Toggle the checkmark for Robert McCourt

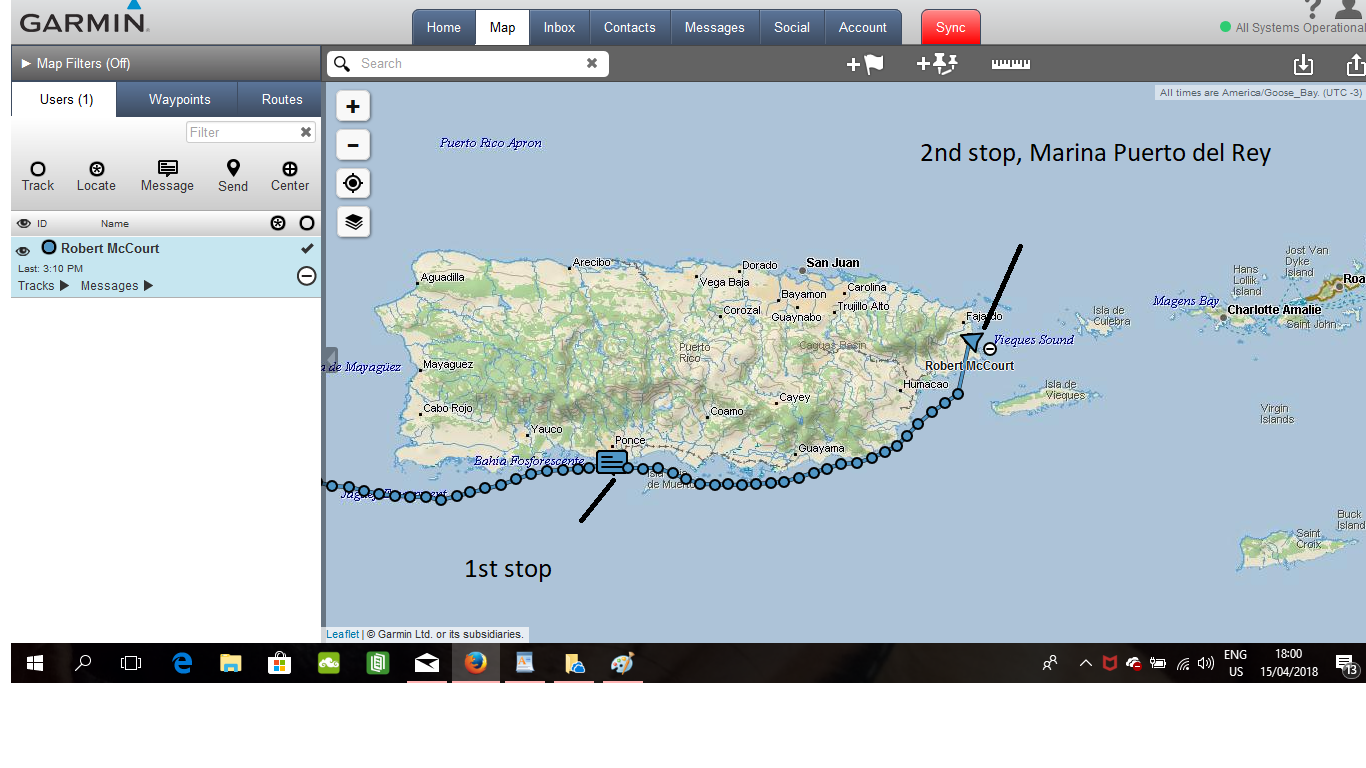click(307, 248)
